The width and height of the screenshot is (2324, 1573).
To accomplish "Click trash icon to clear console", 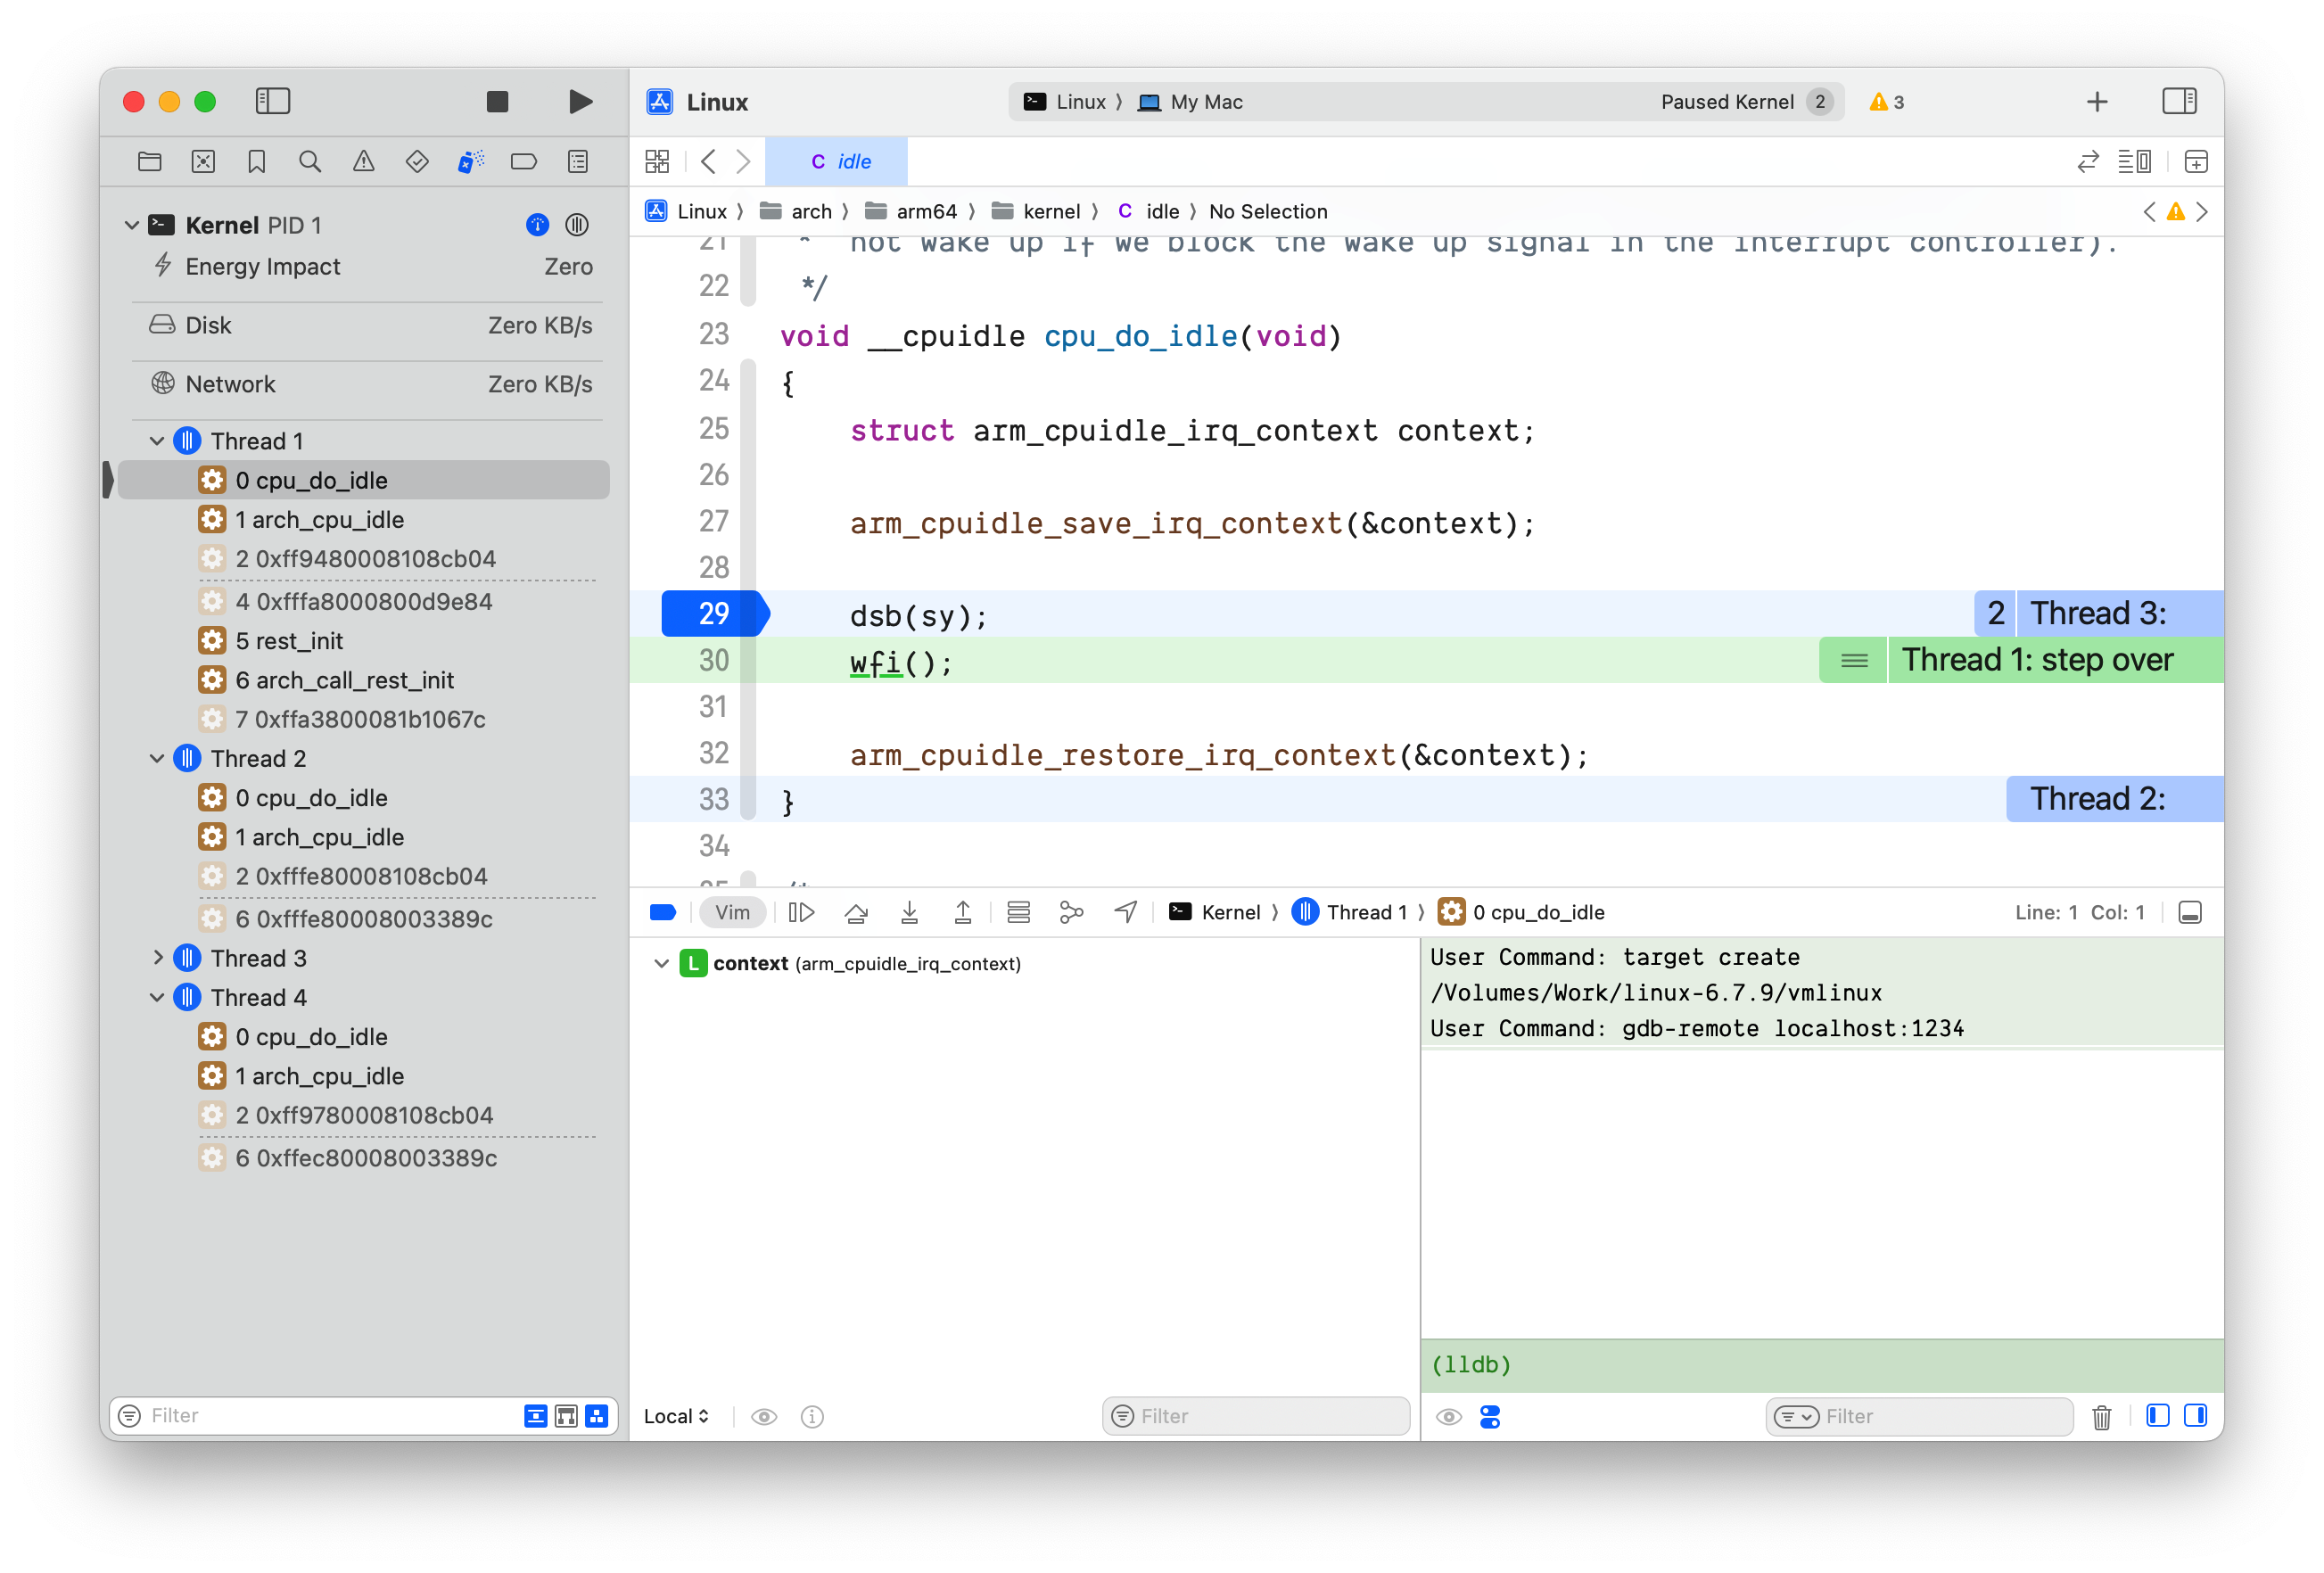I will tap(2101, 1417).
